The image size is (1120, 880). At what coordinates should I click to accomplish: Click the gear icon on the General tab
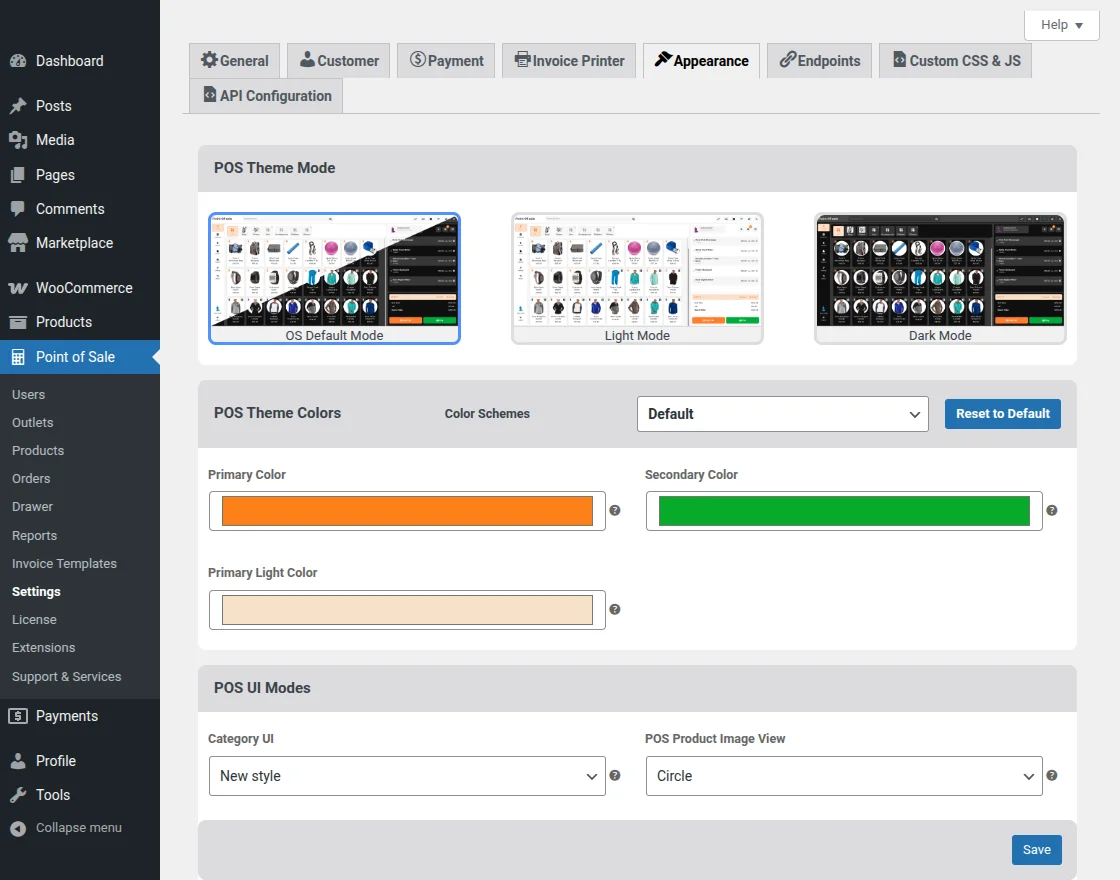tap(209, 59)
